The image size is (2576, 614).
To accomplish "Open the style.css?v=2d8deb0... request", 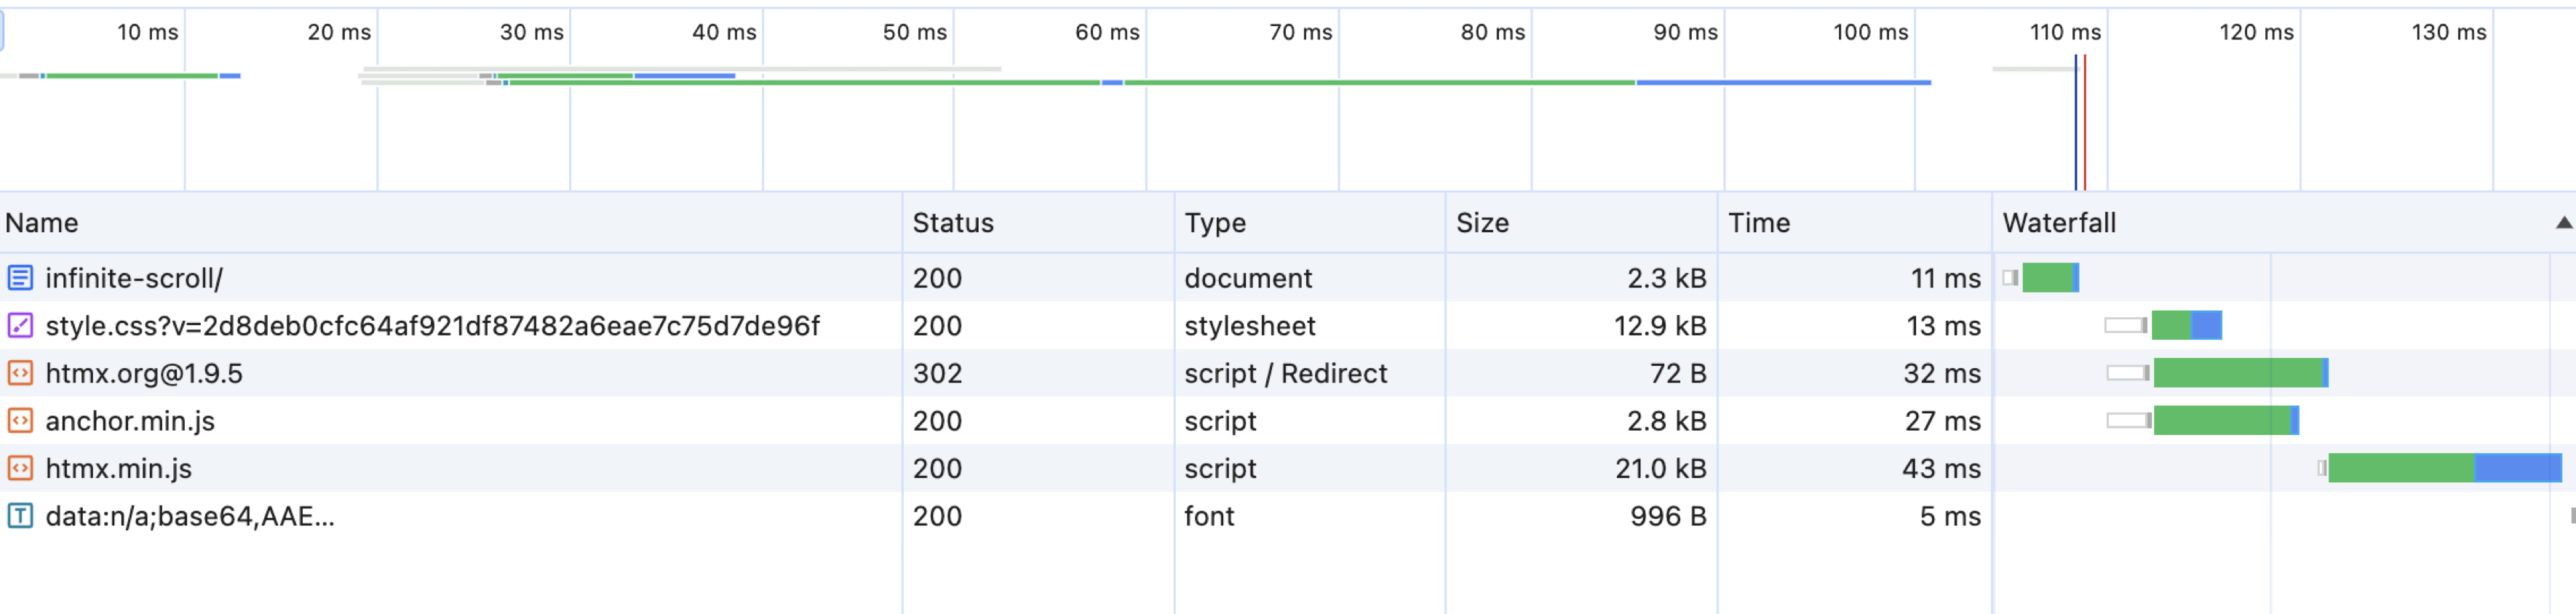I will pyautogui.click(x=432, y=326).
